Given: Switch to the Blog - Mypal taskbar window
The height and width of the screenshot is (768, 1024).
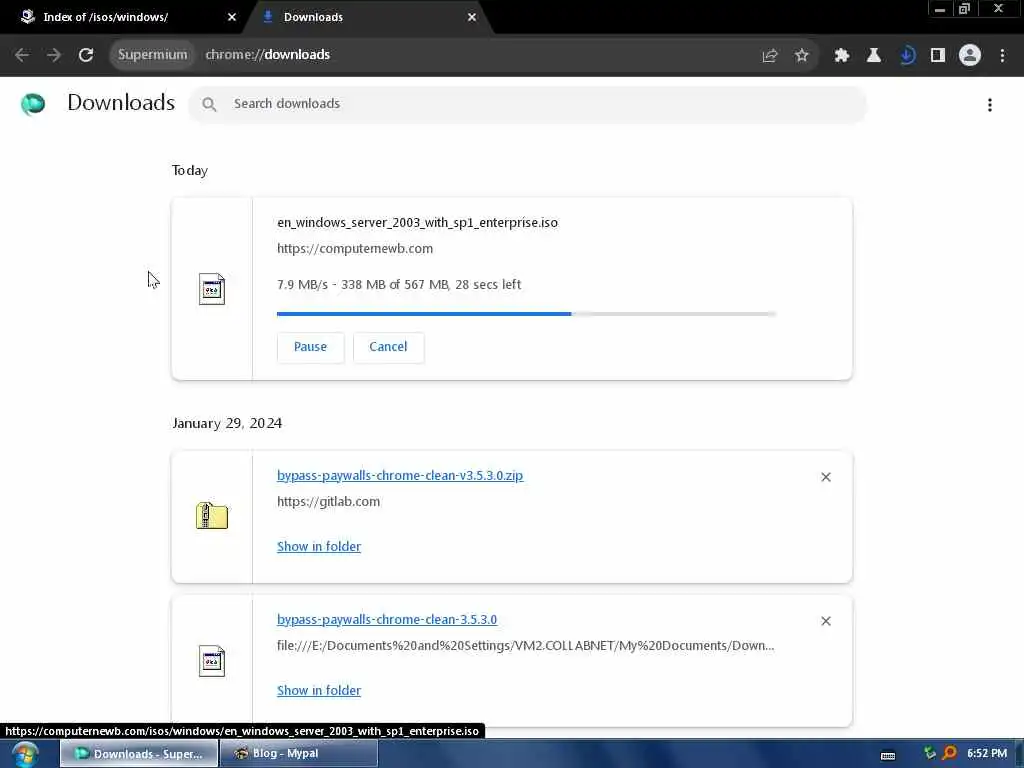Looking at the screenshot, I should tap(299, 754).
